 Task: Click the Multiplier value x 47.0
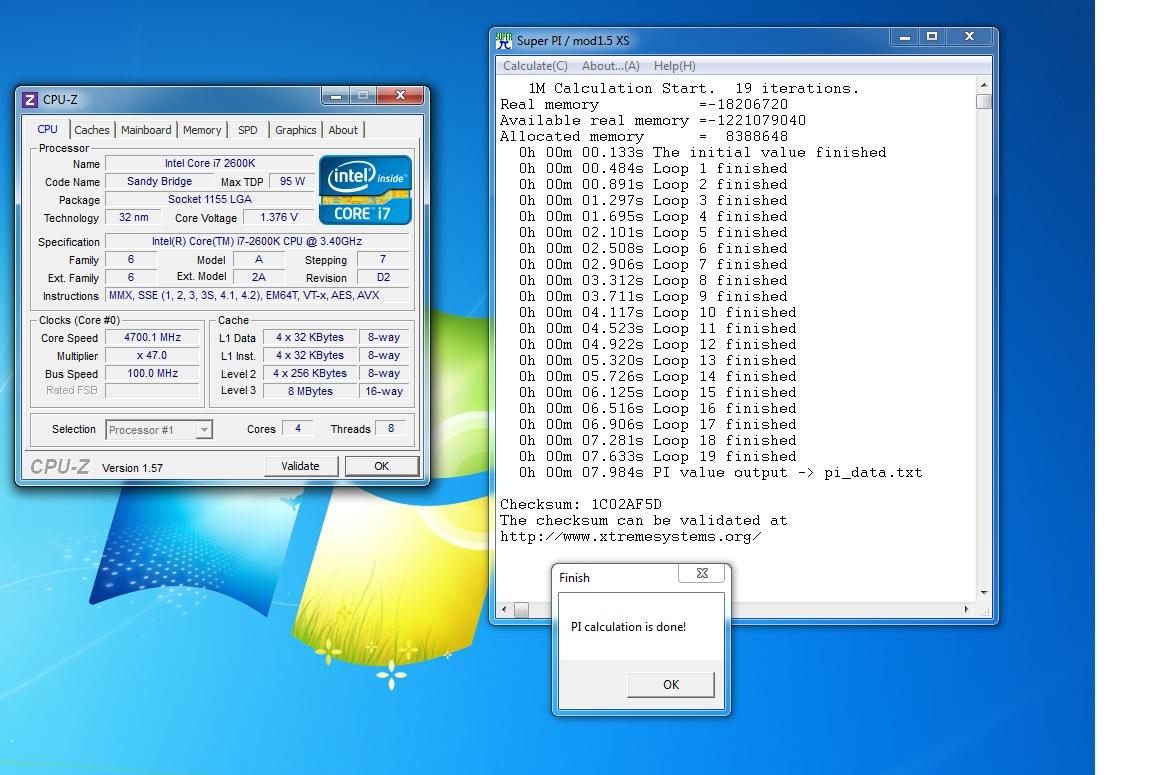click(x=152, y=355)
